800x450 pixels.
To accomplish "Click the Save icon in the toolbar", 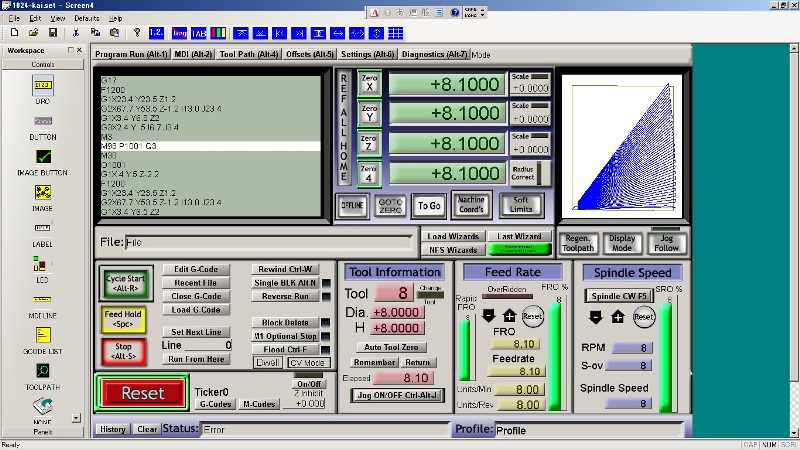I will coord(53,33).
